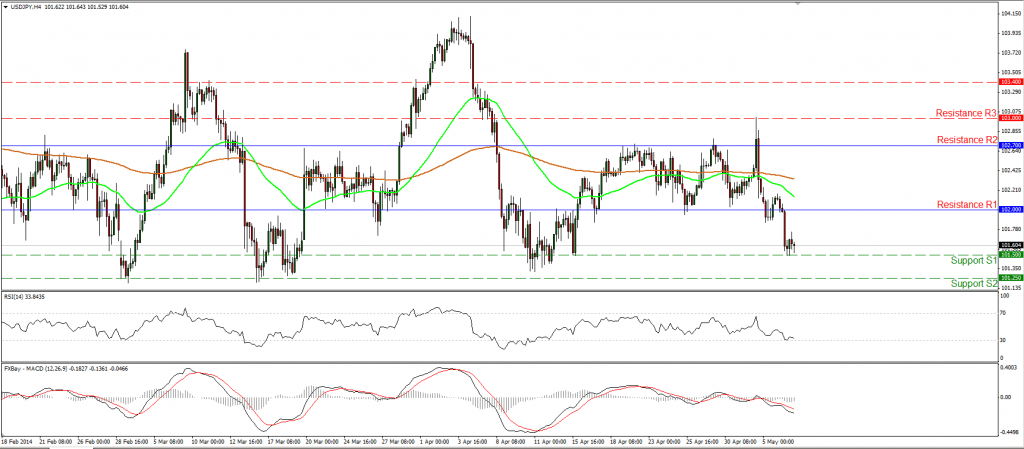Image resolution: width=1024 pixels, height=449 pixels.
Task: Click the green 101.500 price tag
Action: [x=1010, y=255]
